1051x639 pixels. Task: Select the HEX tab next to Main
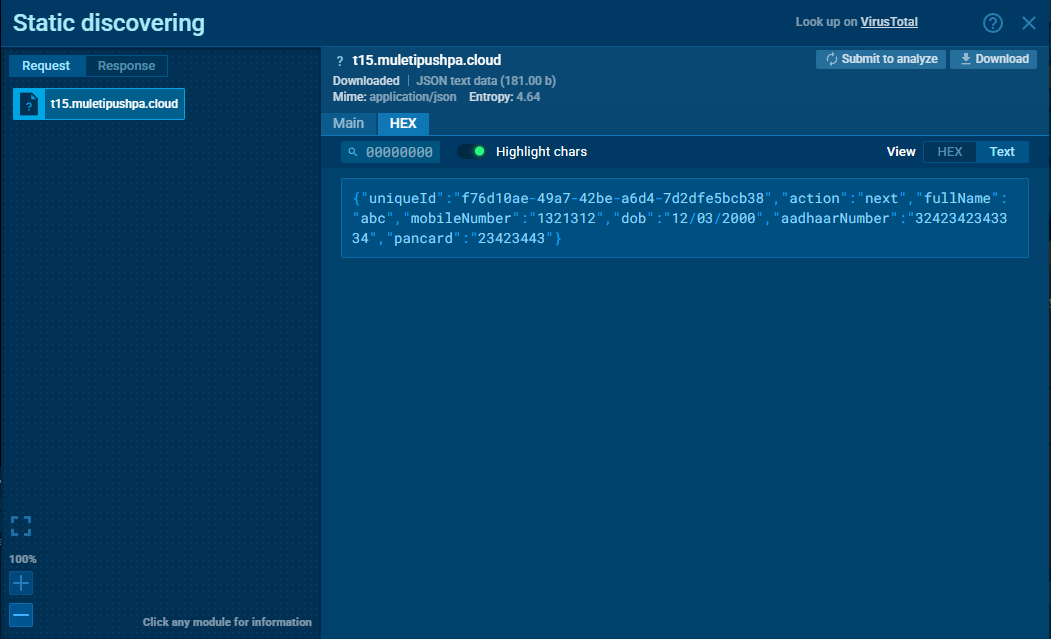coord(403,123)
